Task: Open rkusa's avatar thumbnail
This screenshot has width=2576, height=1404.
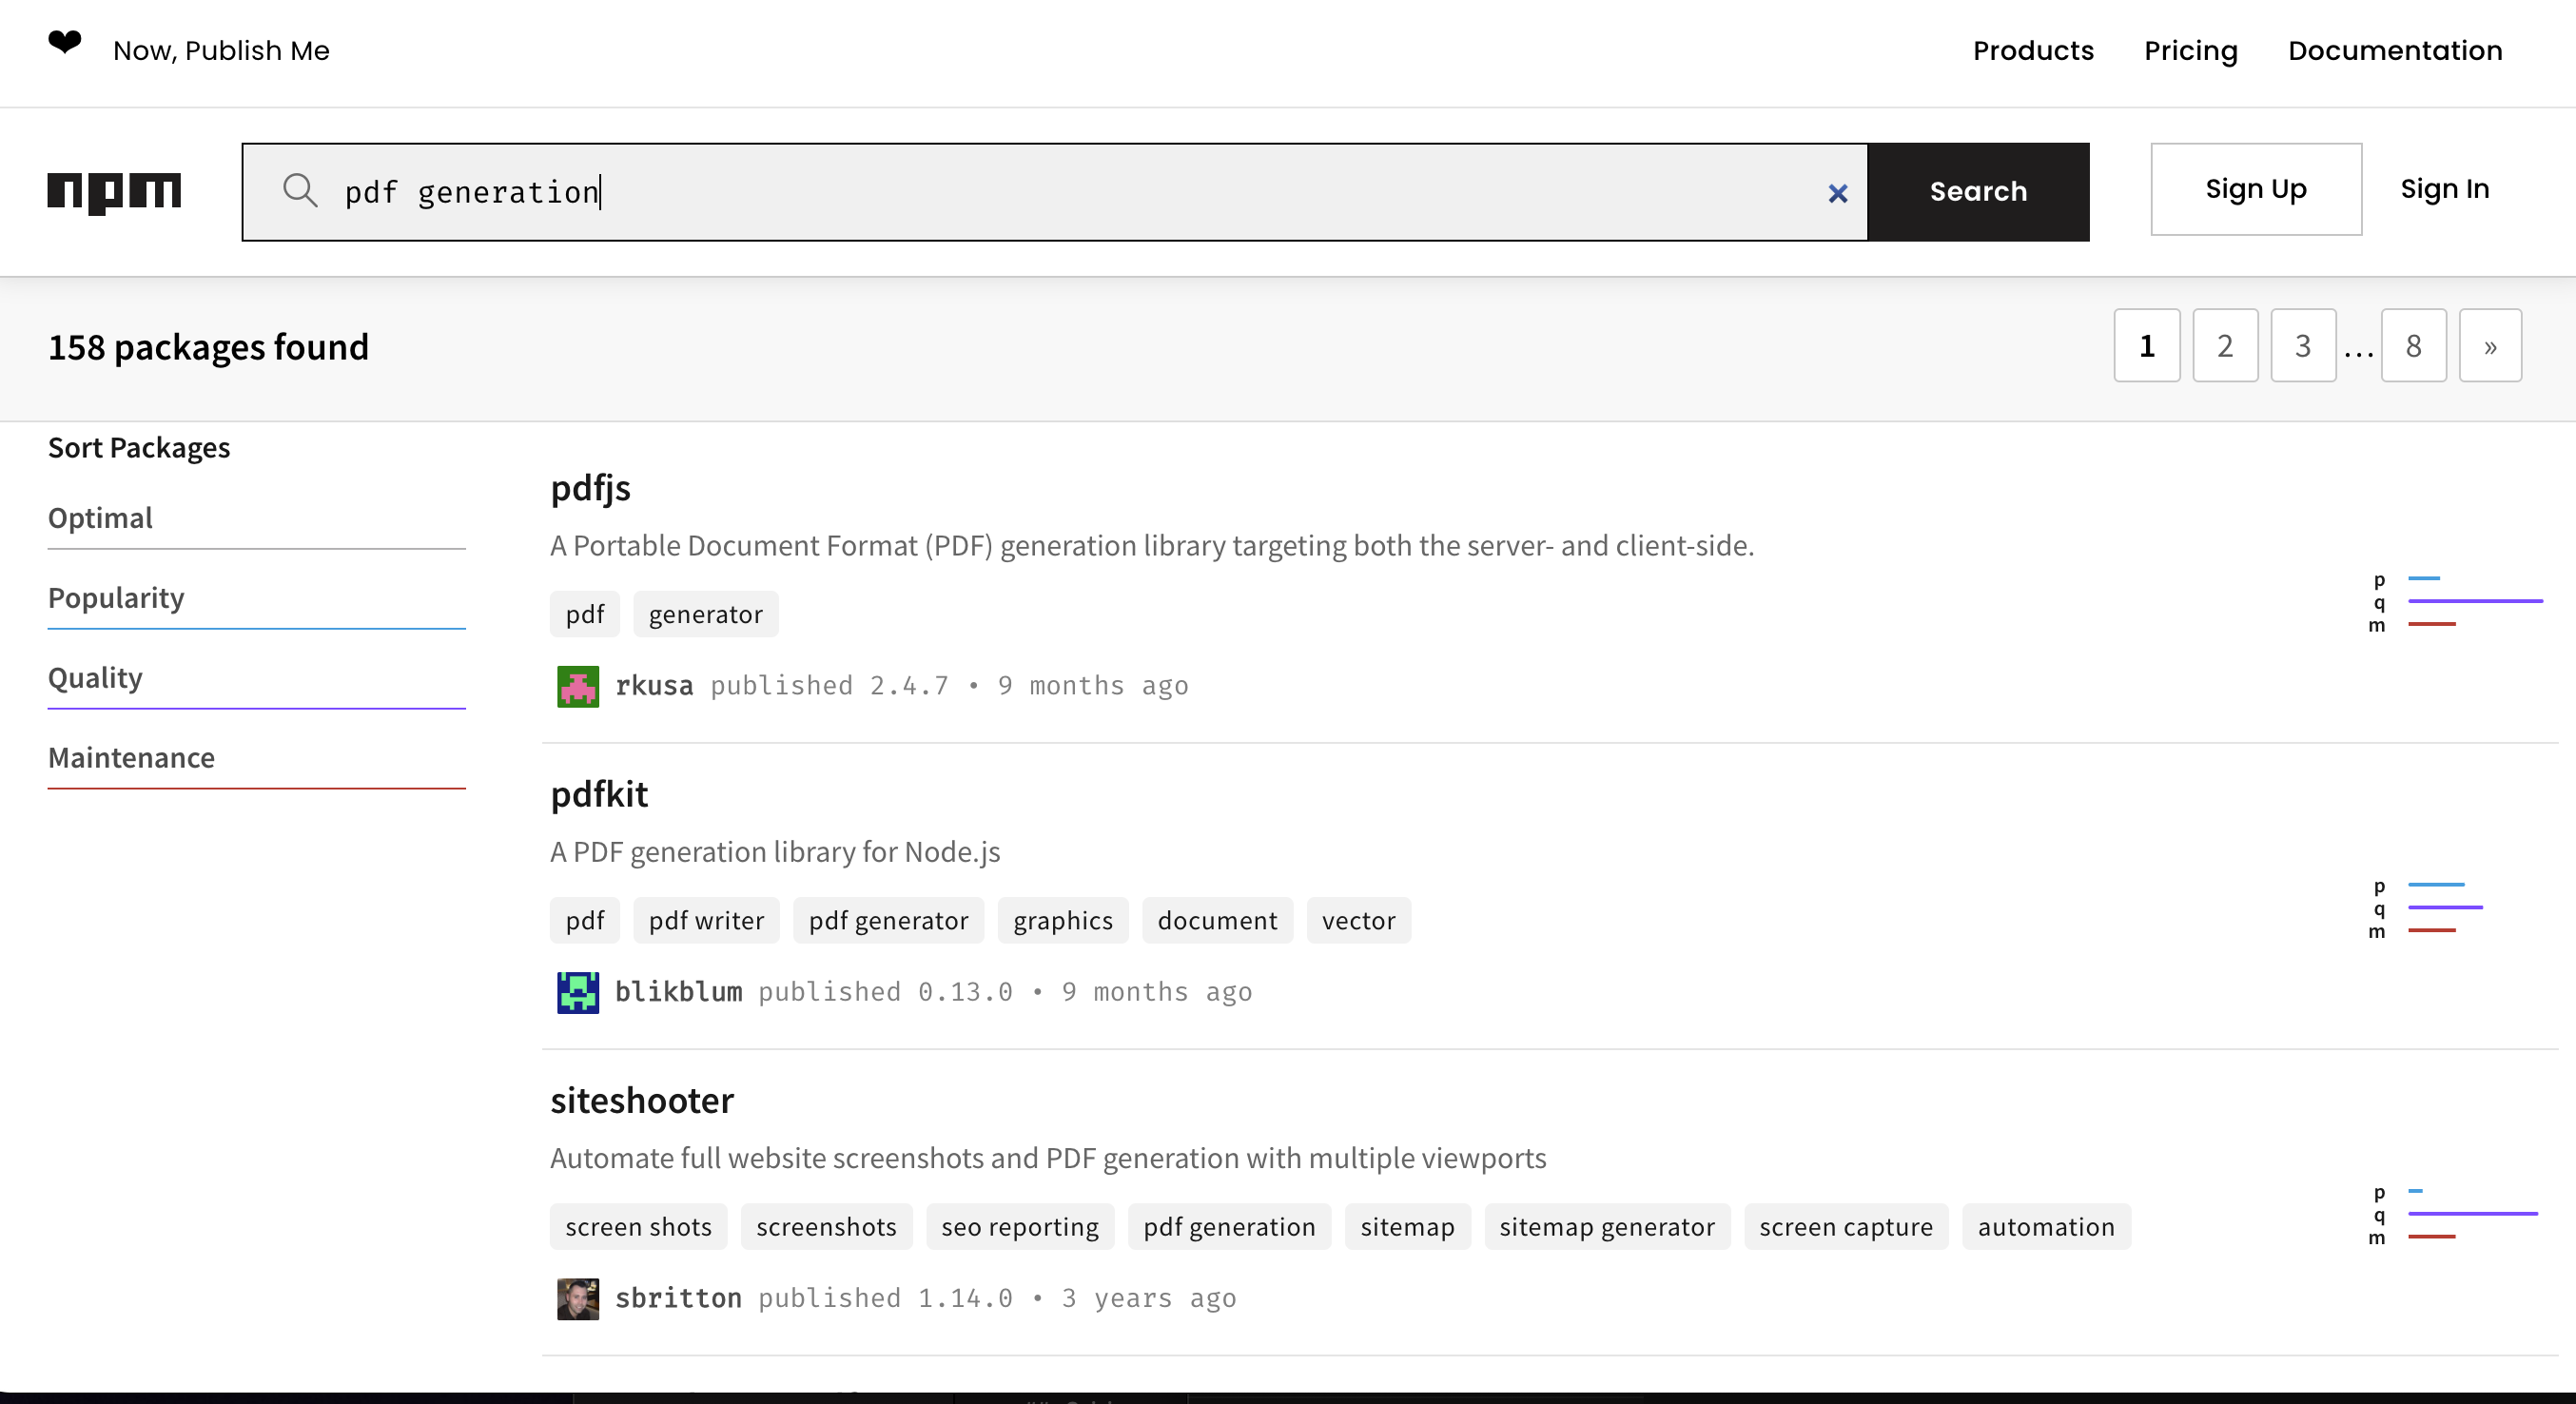Action: pos(578,686)
